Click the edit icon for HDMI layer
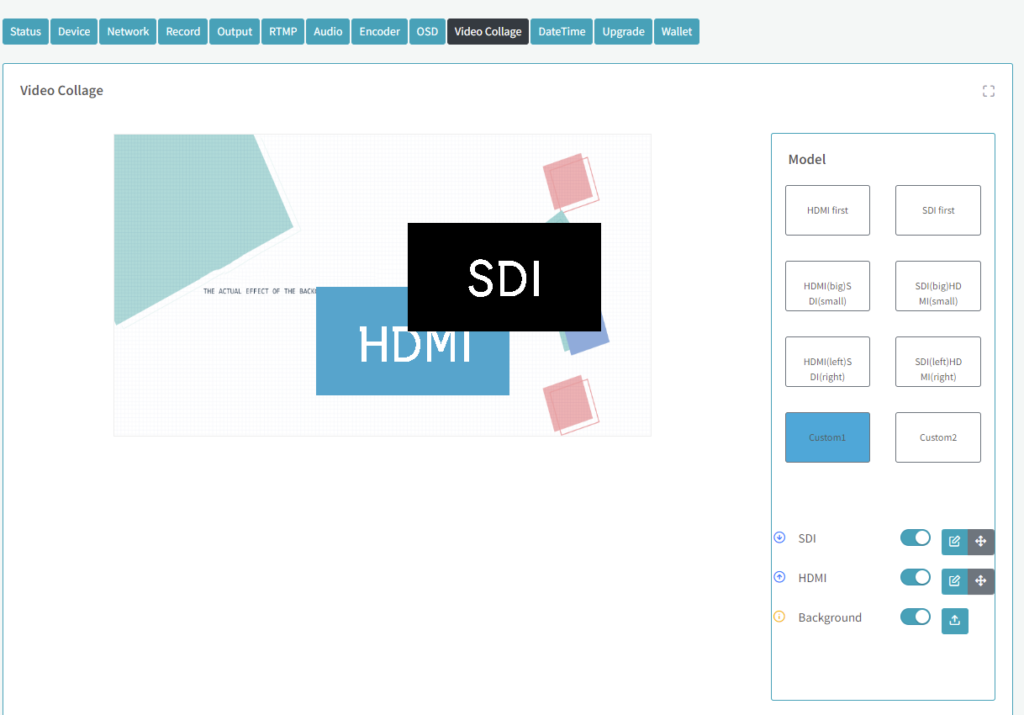 pyautogui.click(x=954, y=581)
